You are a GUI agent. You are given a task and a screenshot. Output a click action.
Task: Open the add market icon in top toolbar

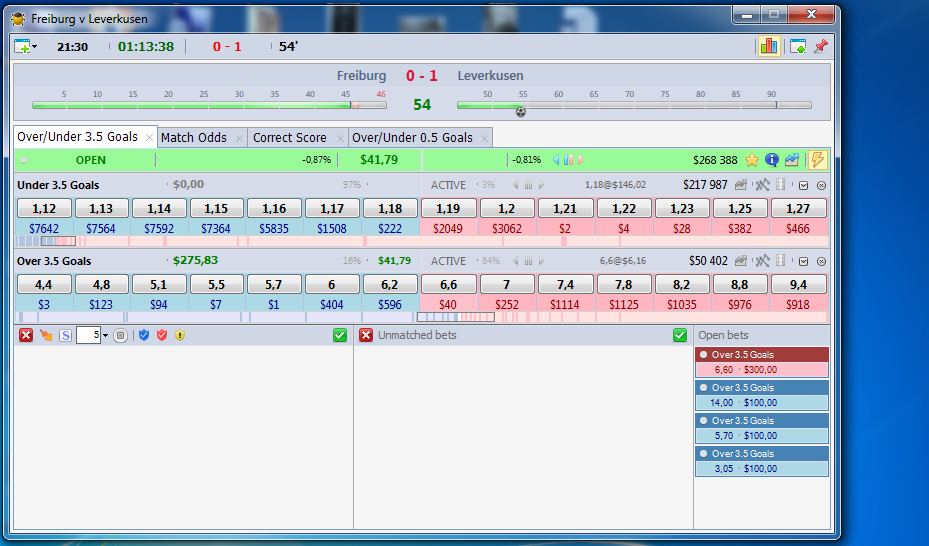click(22, 47)
